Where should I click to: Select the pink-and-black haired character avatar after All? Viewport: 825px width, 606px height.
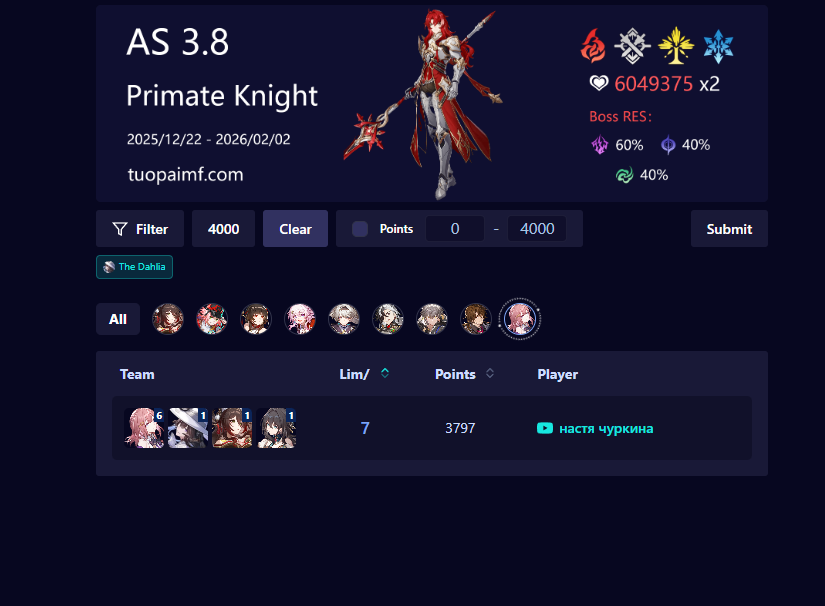212,319
